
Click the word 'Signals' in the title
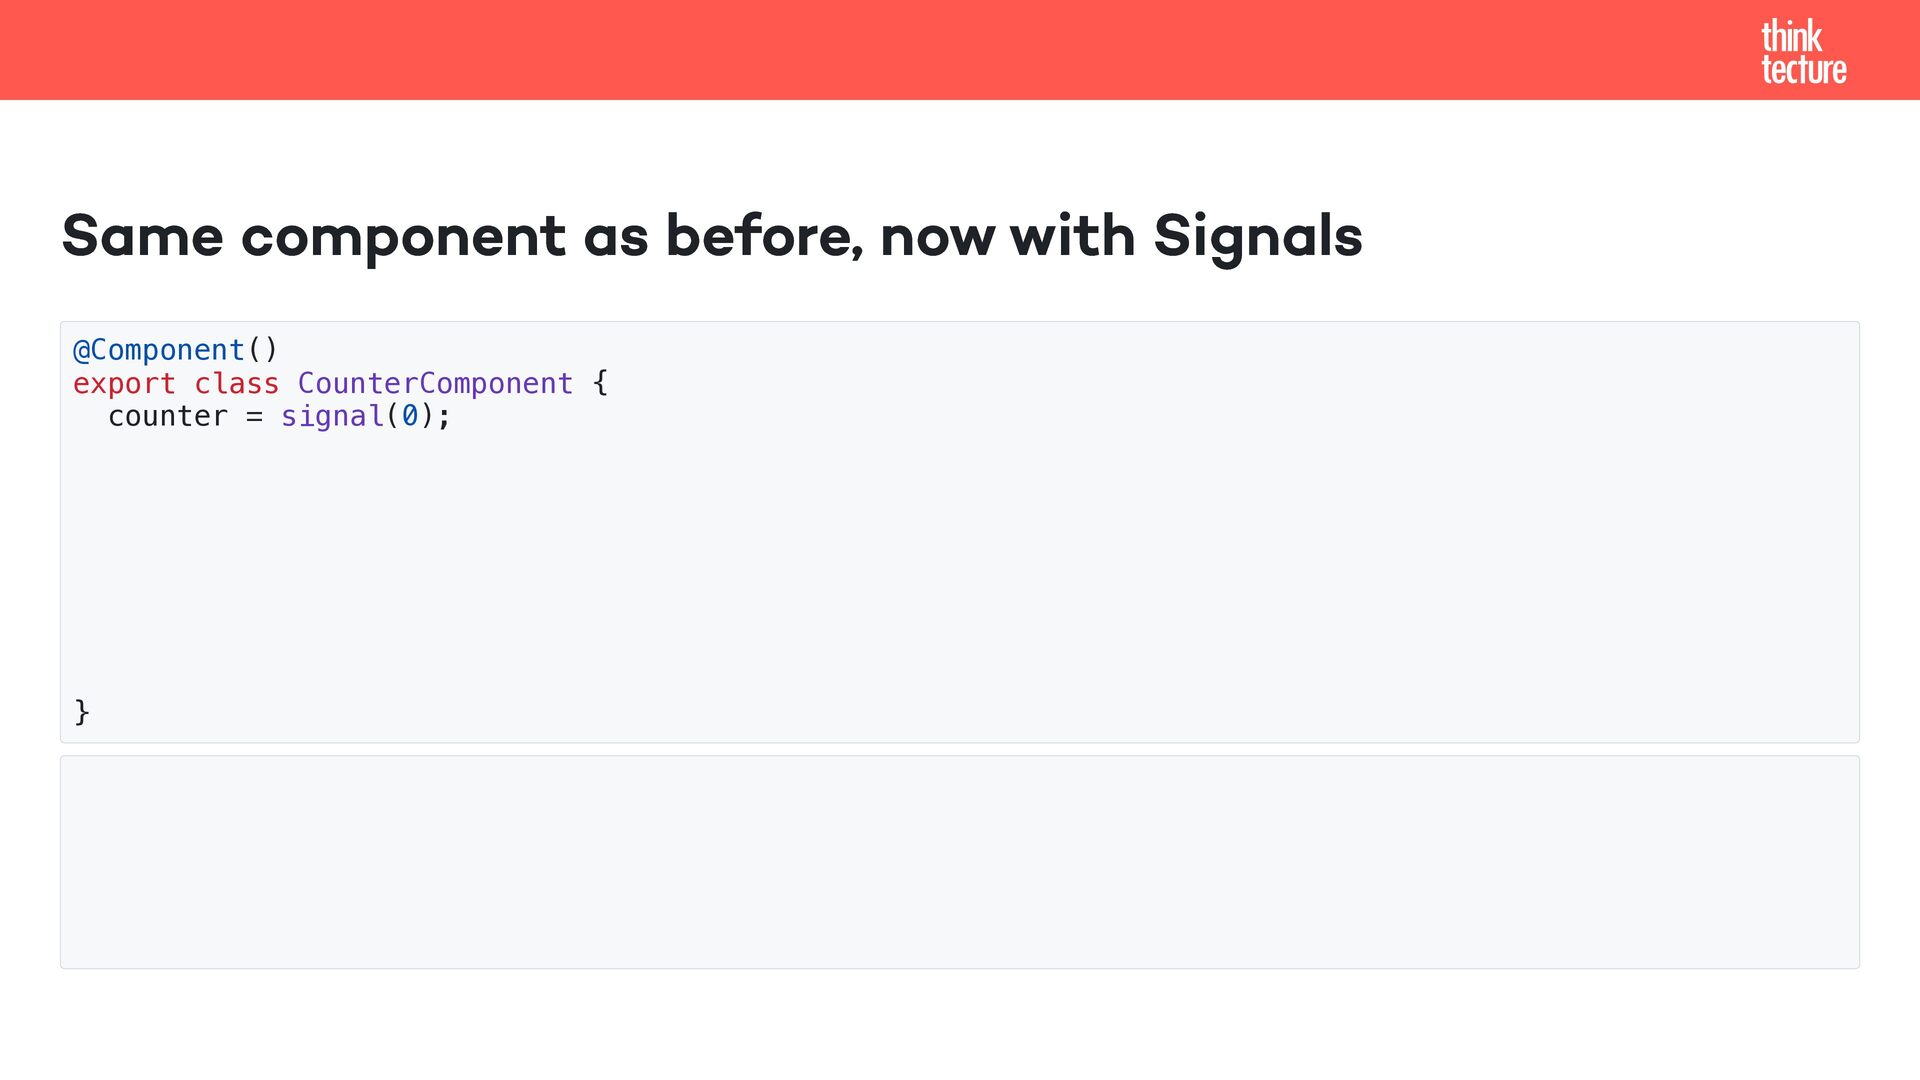tap(1257, 237)
